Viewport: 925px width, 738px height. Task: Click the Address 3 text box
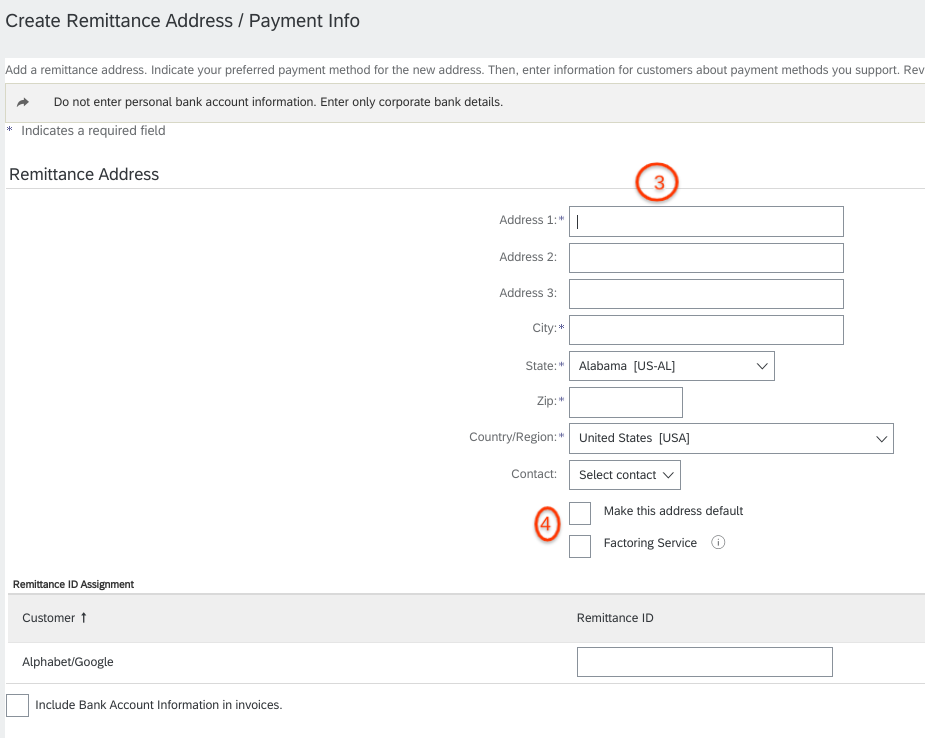pyautogui.click(x=705, y=293)
